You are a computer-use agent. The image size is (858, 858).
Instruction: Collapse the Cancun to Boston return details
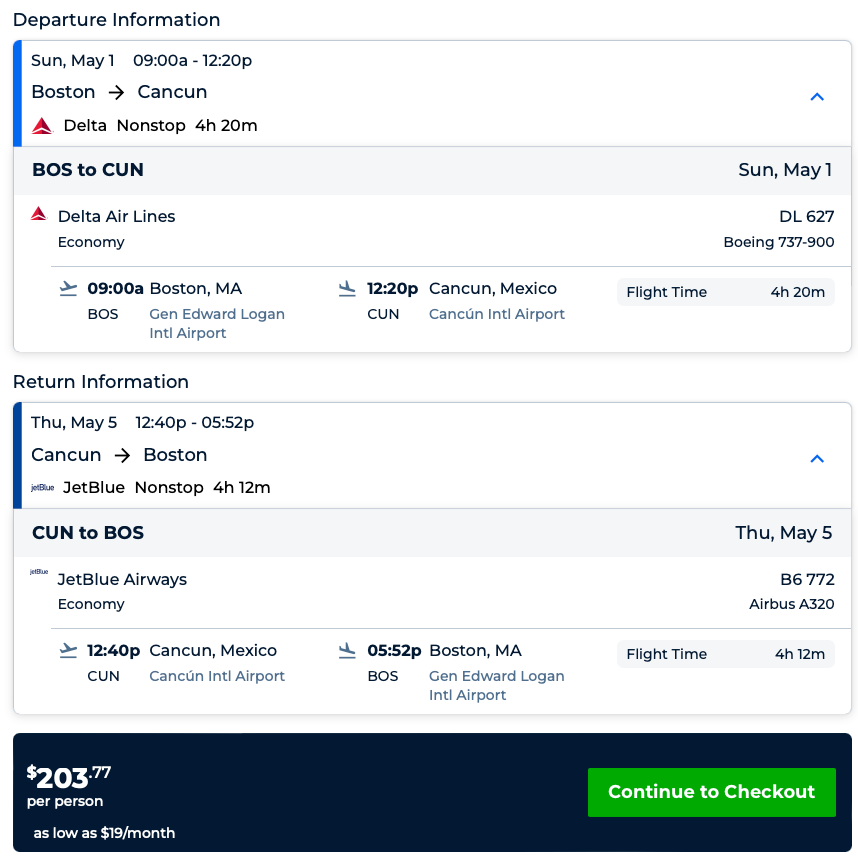point(817,459)
